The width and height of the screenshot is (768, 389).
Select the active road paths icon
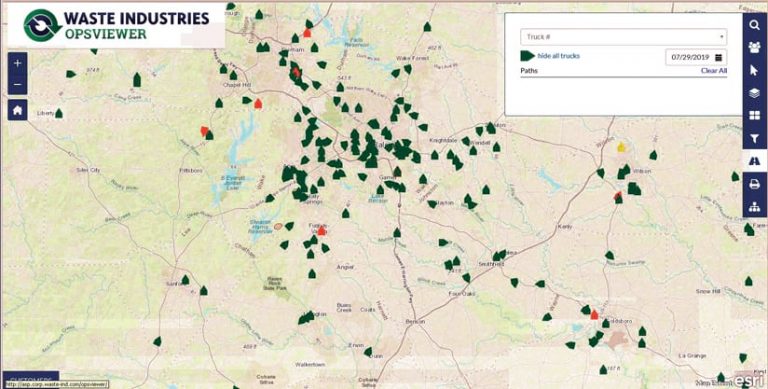754,161
